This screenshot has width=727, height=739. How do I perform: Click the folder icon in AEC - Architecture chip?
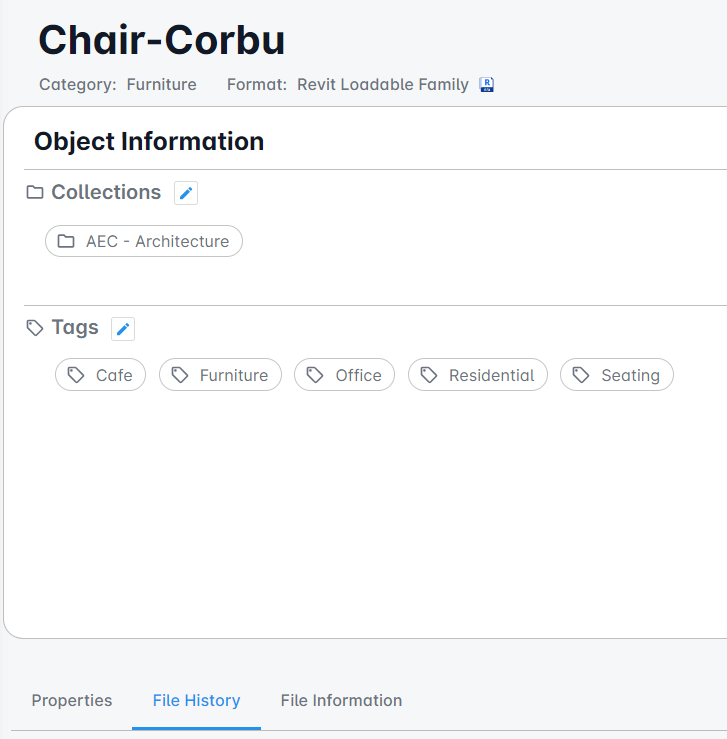coord(66,241)
